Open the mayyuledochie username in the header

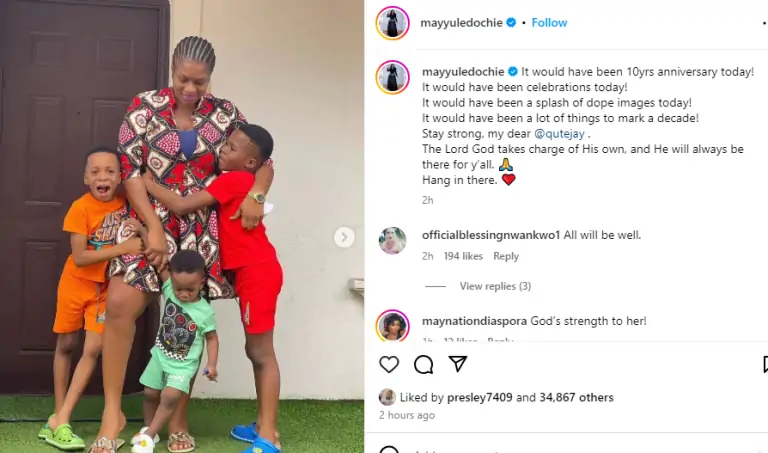pyautogui.click(x=461, y=23)
